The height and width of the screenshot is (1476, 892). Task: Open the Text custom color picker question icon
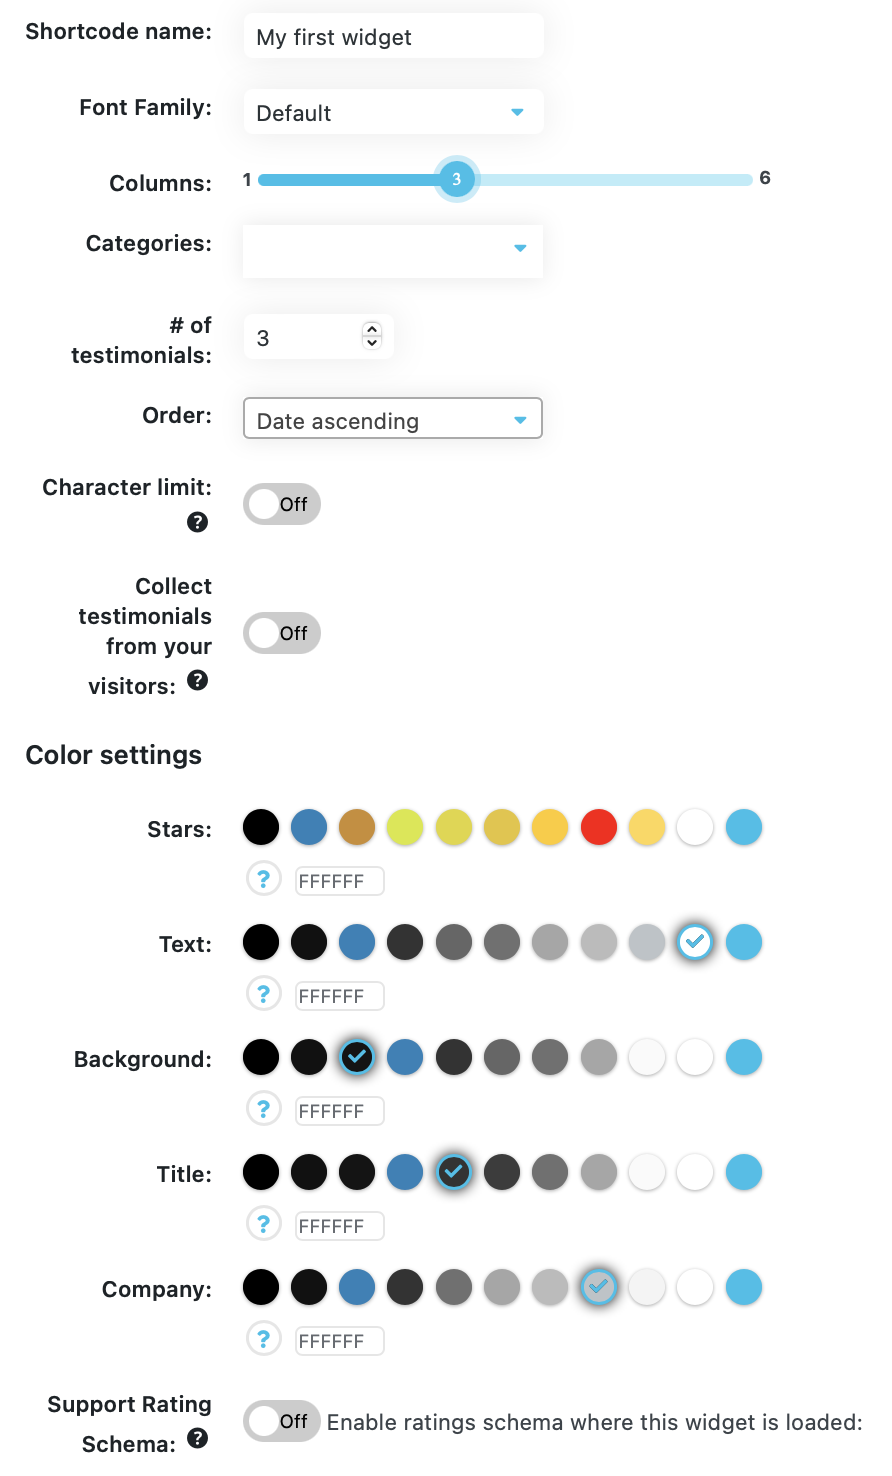(263, 994)
